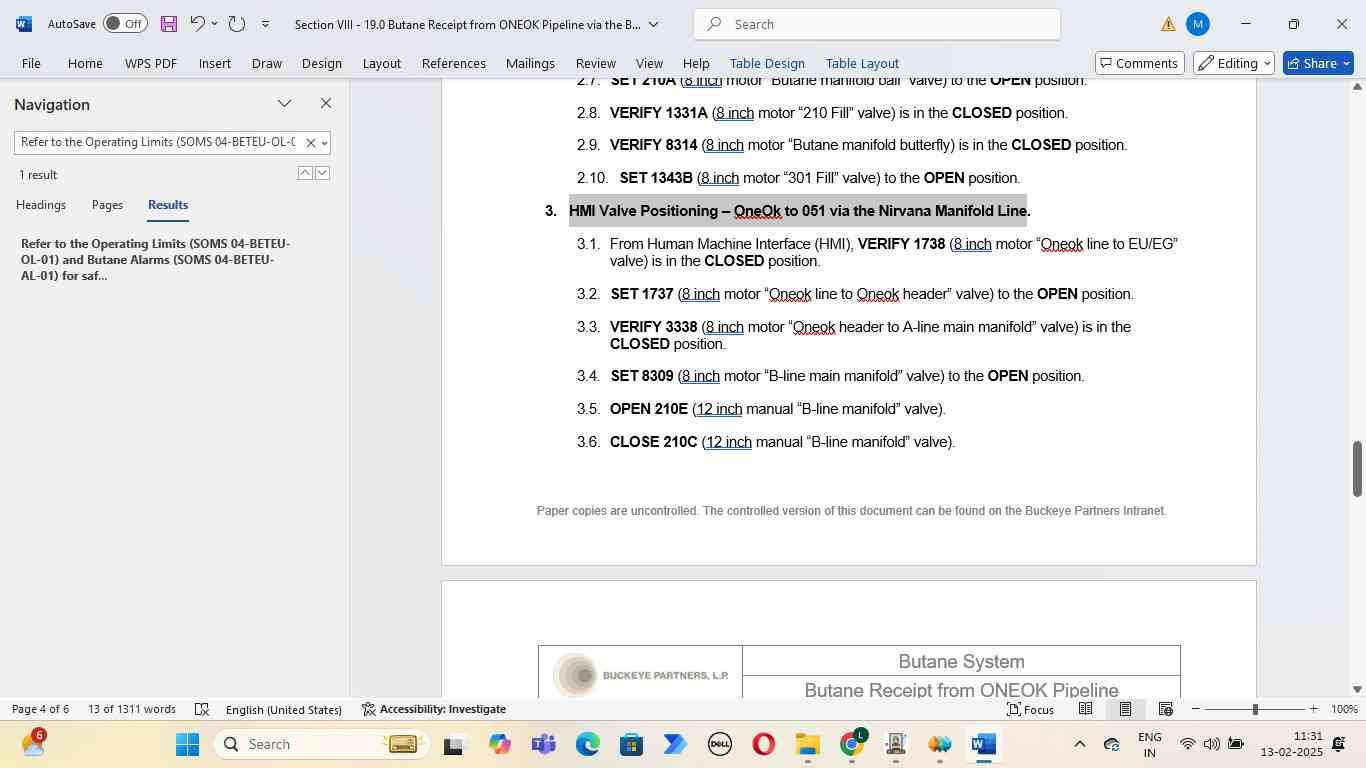The height and width of the screenshot is (768, 1366).
Task: Select the Results tab in Navigation
Action: [168, 204]
